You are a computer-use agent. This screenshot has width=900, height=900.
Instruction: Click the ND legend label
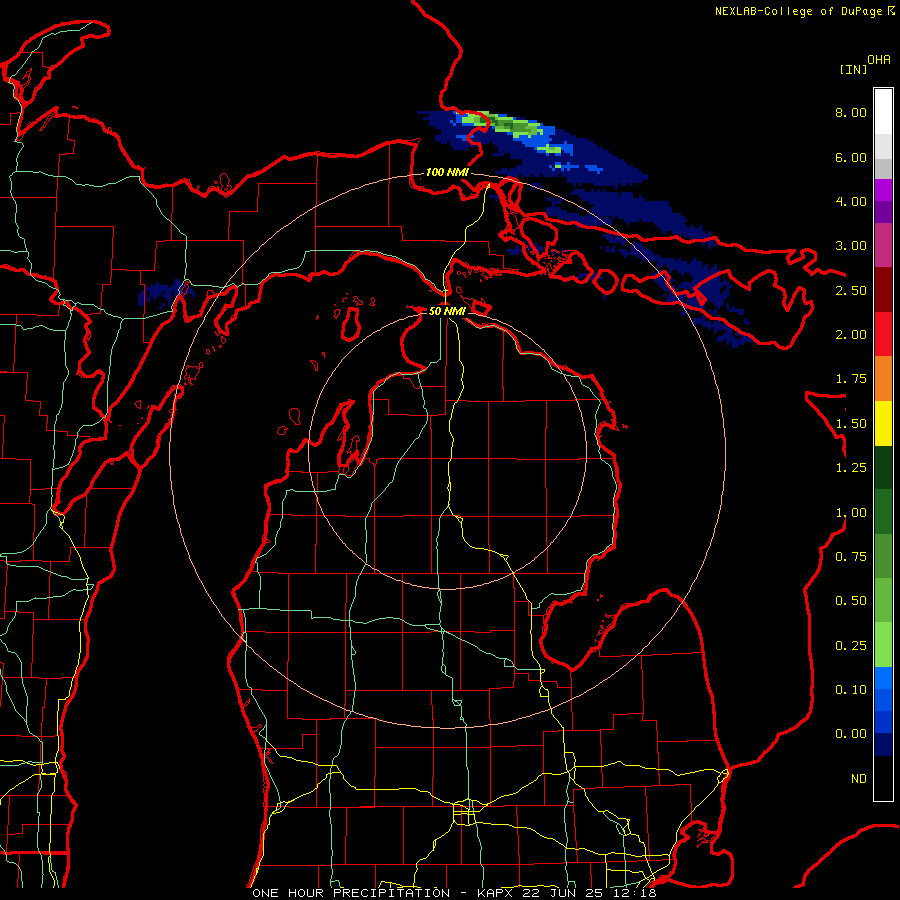tap(859, 779)
